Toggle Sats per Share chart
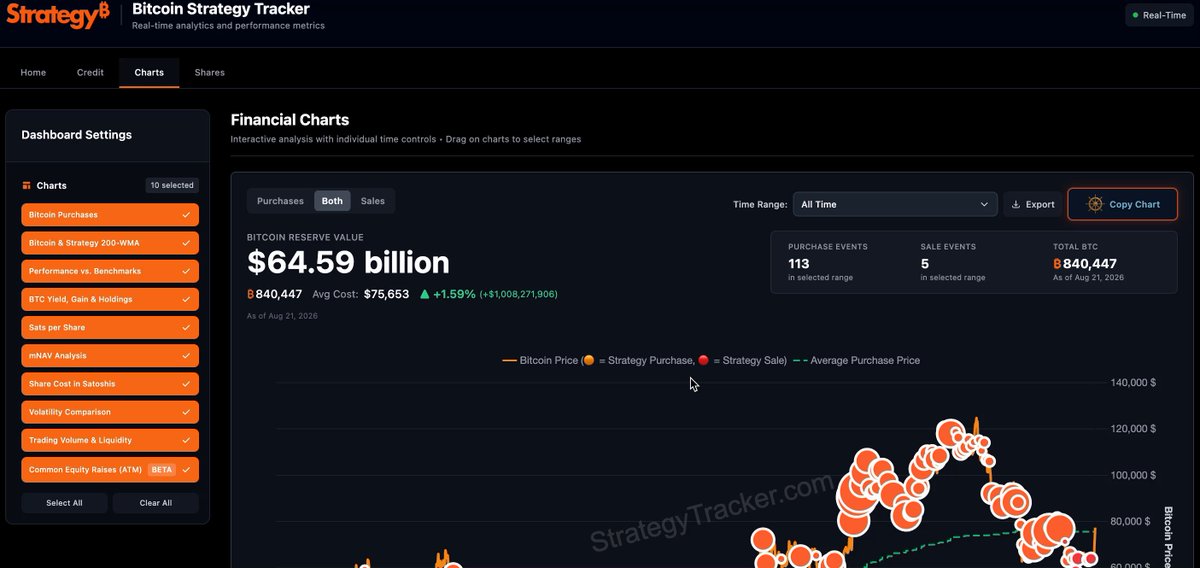Viewport: 1200px width, 568px height. pyautogui.click(x=110, y=327)
